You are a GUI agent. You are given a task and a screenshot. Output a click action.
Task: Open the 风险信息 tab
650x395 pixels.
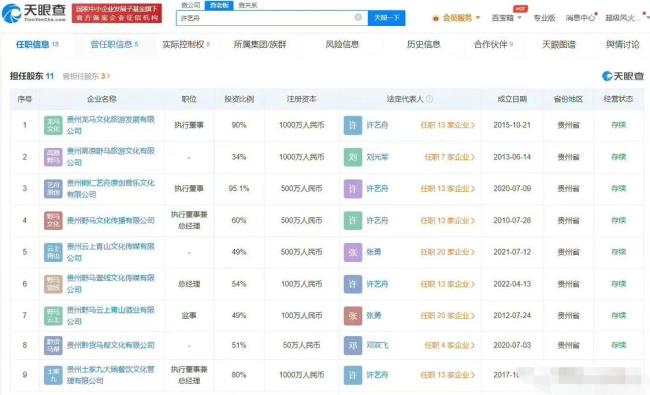[x=342, y=44]
